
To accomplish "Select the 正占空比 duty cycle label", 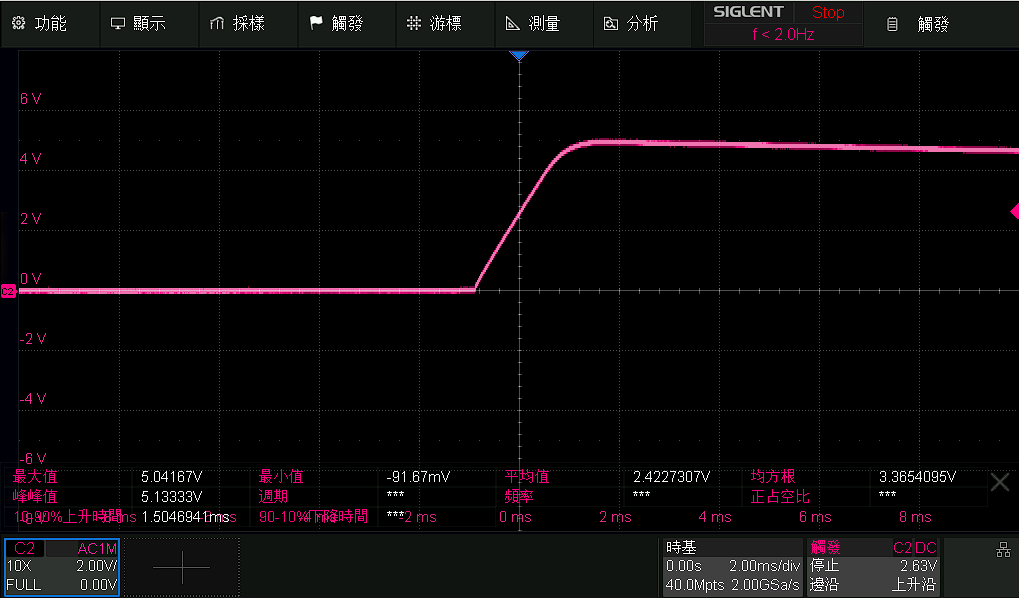I will point(780,497).
